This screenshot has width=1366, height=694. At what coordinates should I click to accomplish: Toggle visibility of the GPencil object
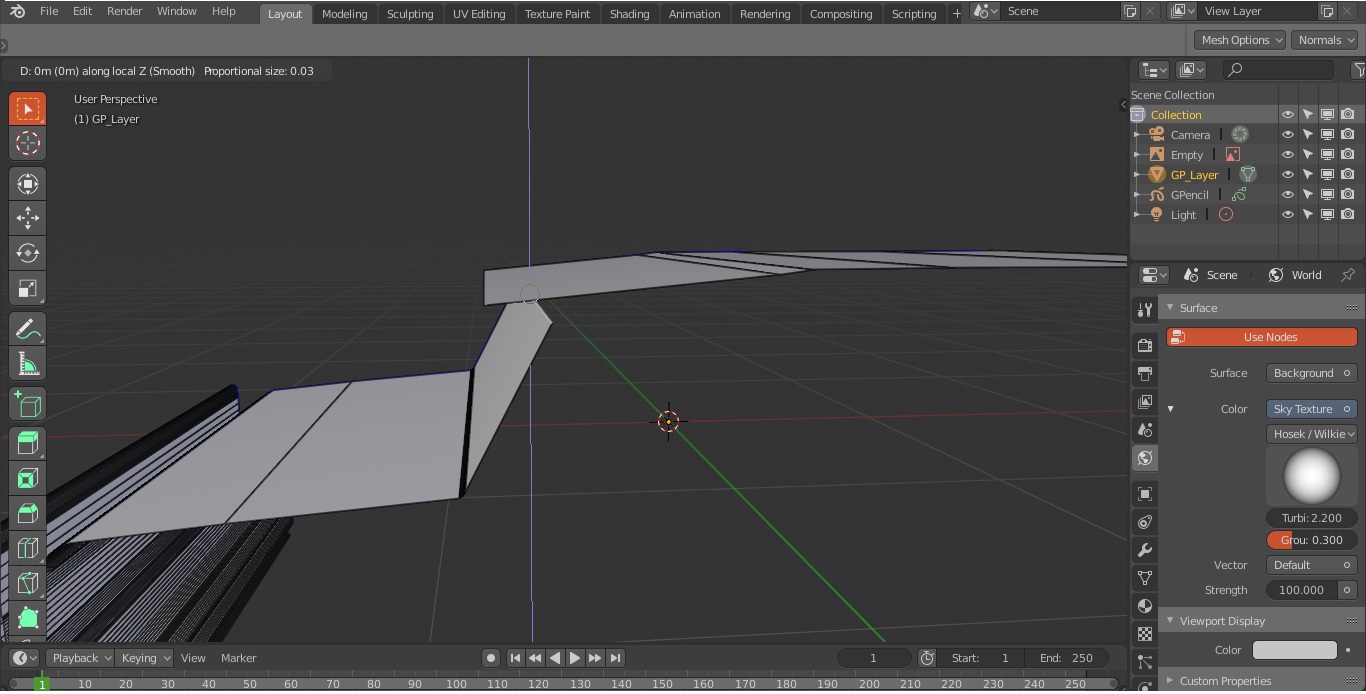(x=1288, y=194)
